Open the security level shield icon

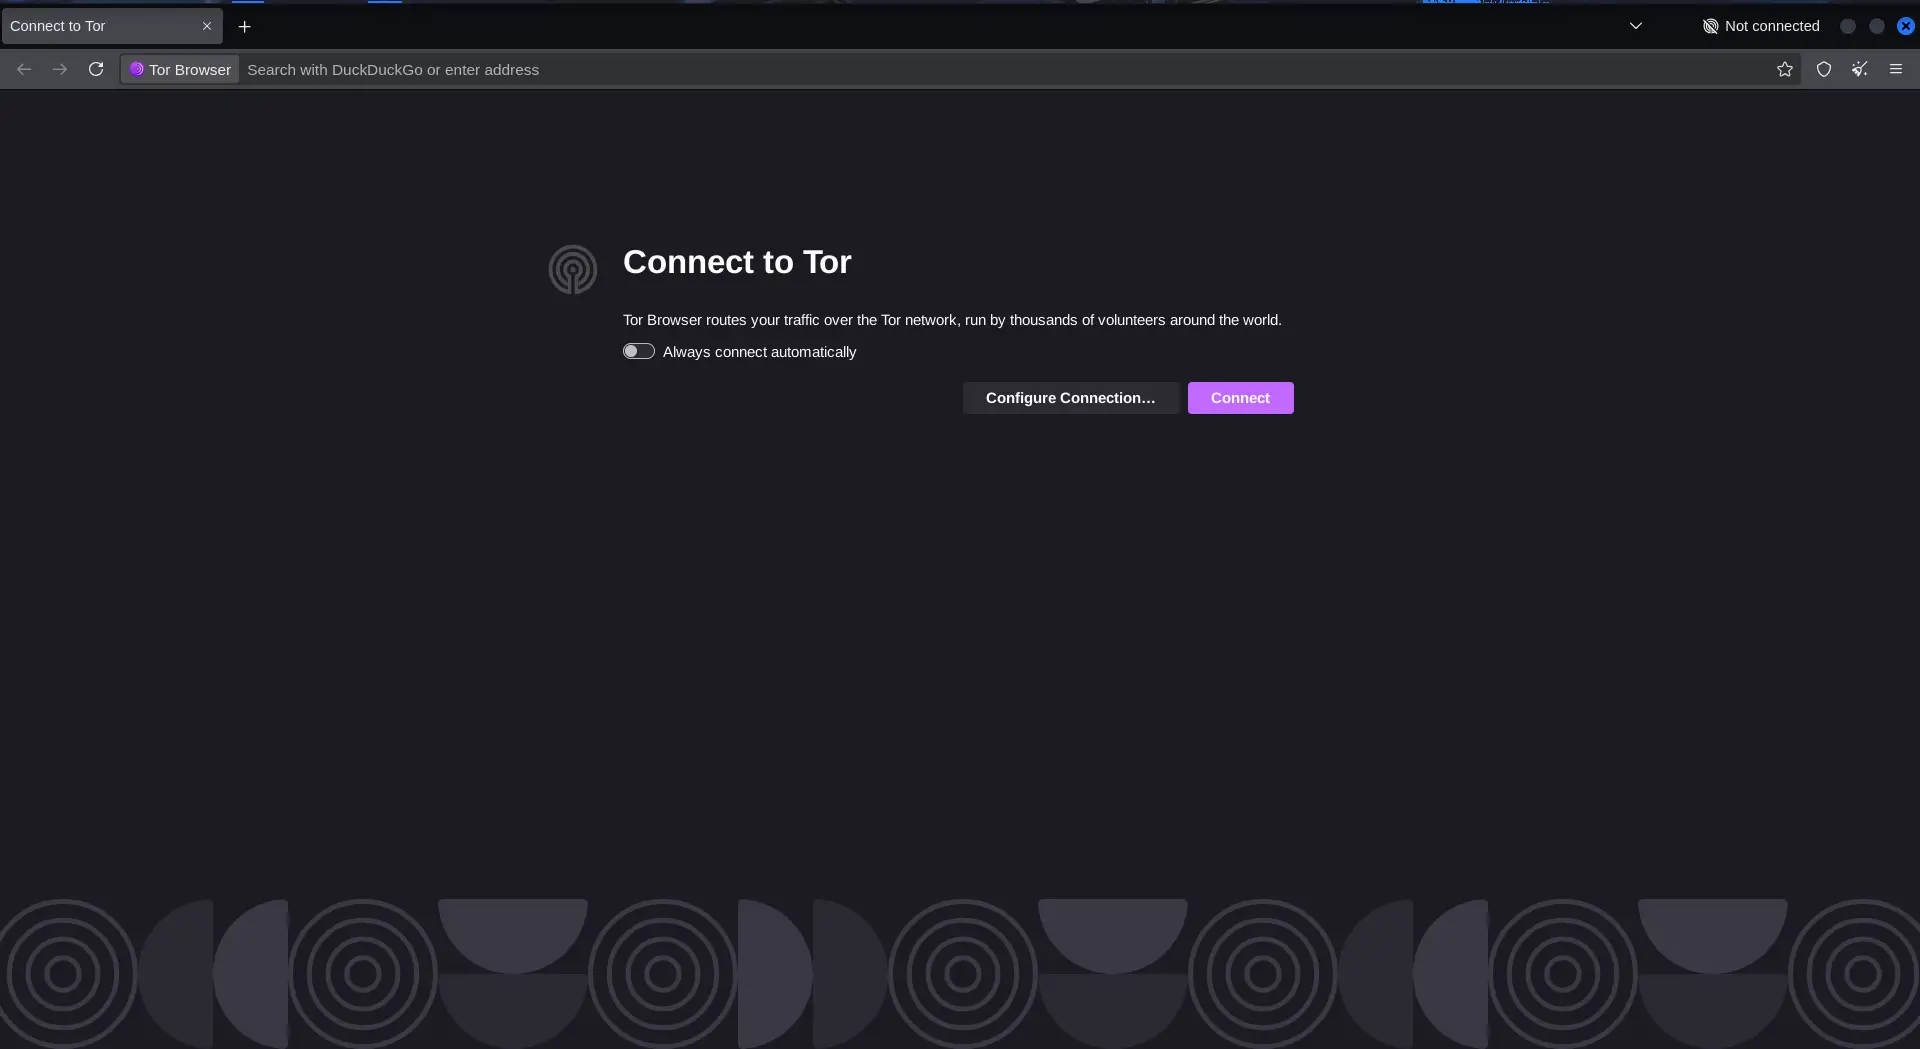(x=1824, y=69)
